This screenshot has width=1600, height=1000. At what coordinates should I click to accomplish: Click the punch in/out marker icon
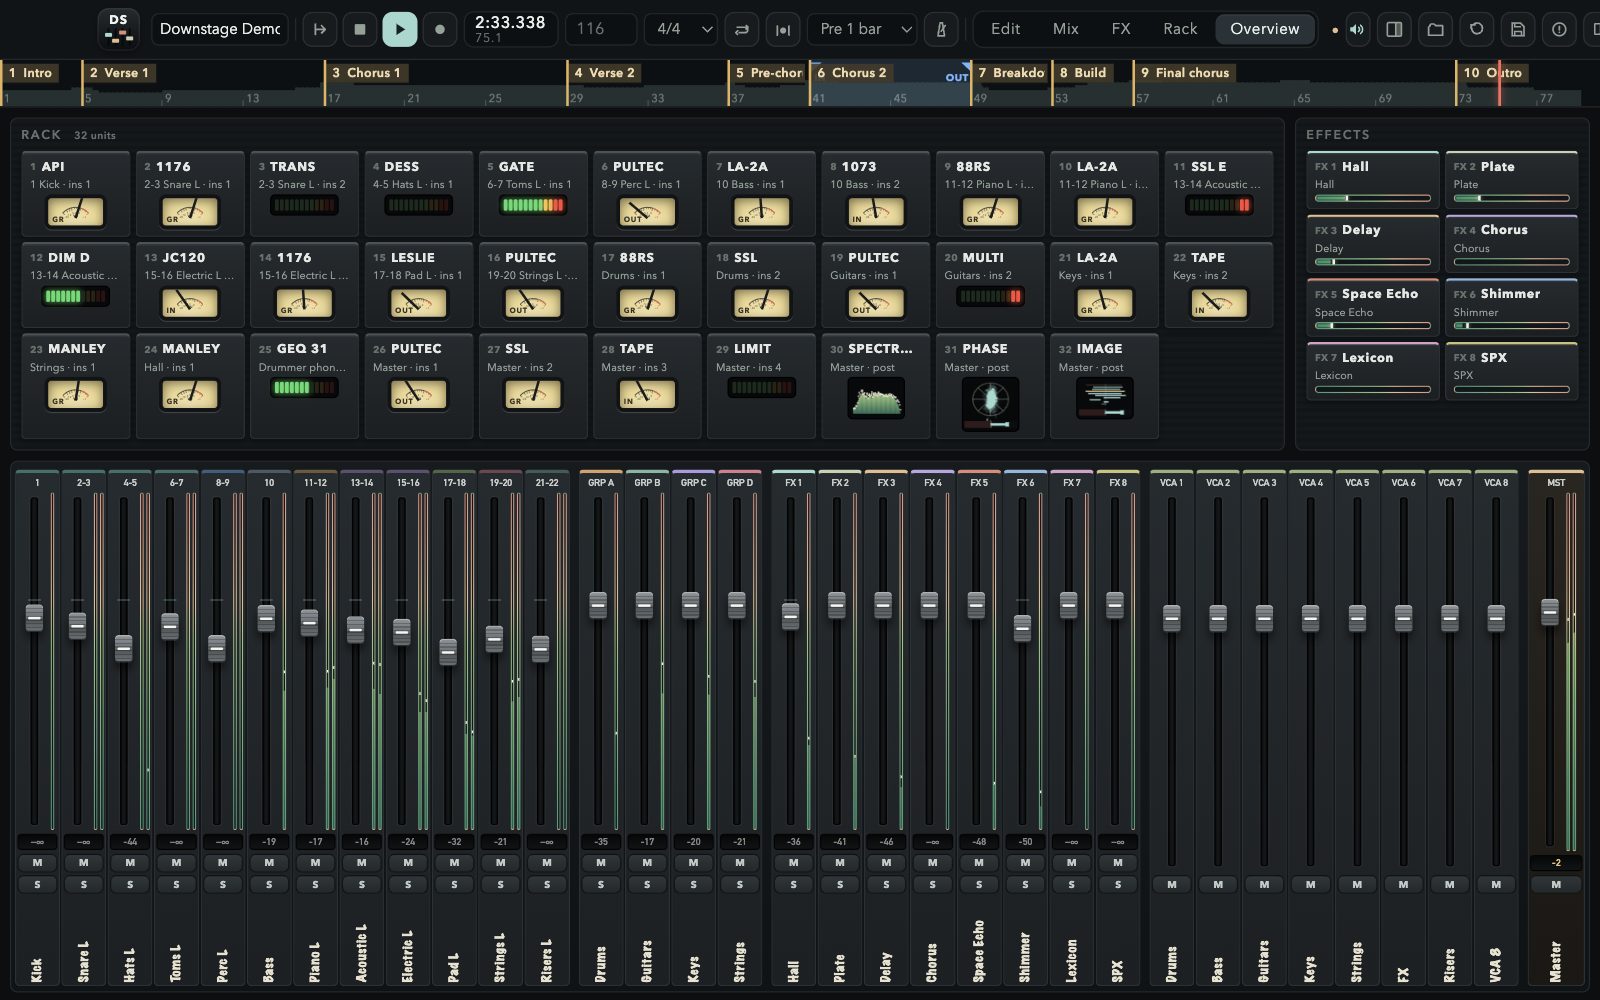click(x=783, y=29)
